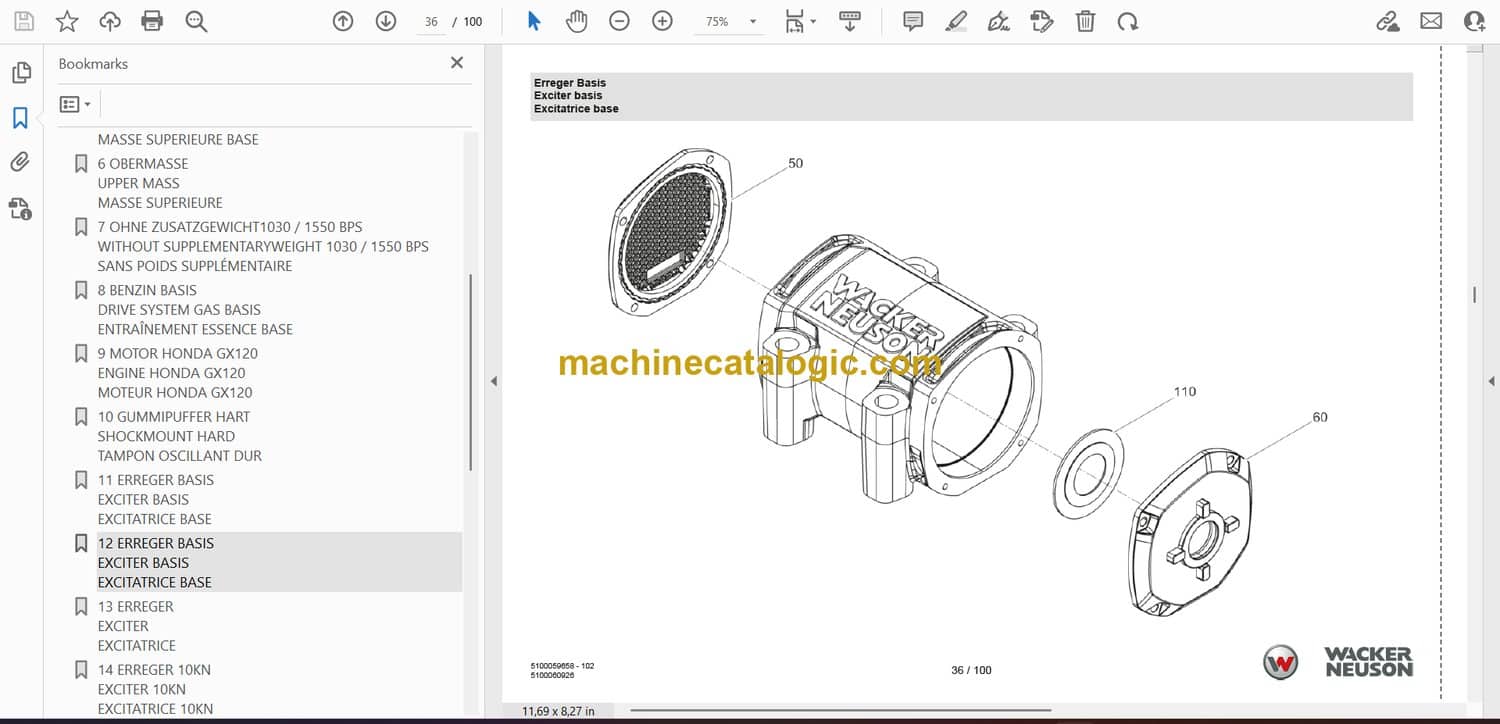Click the current page number field

pos(431,21)
